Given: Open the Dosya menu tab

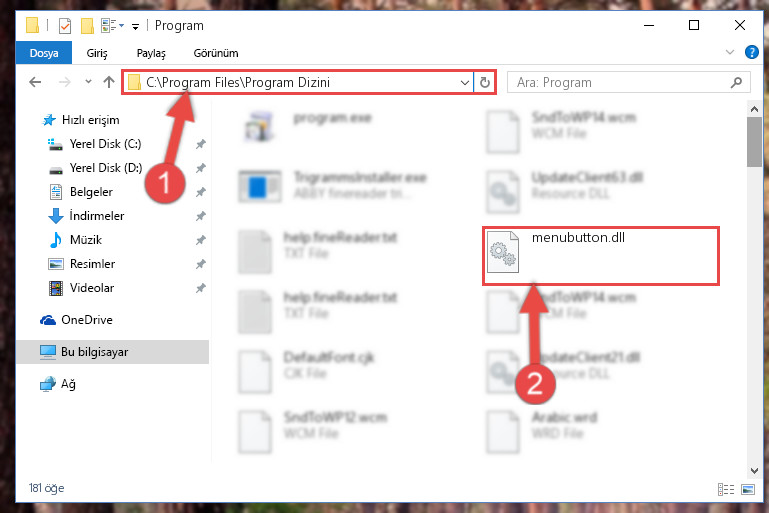Looking at the screenshot, I should pos(44,53).
